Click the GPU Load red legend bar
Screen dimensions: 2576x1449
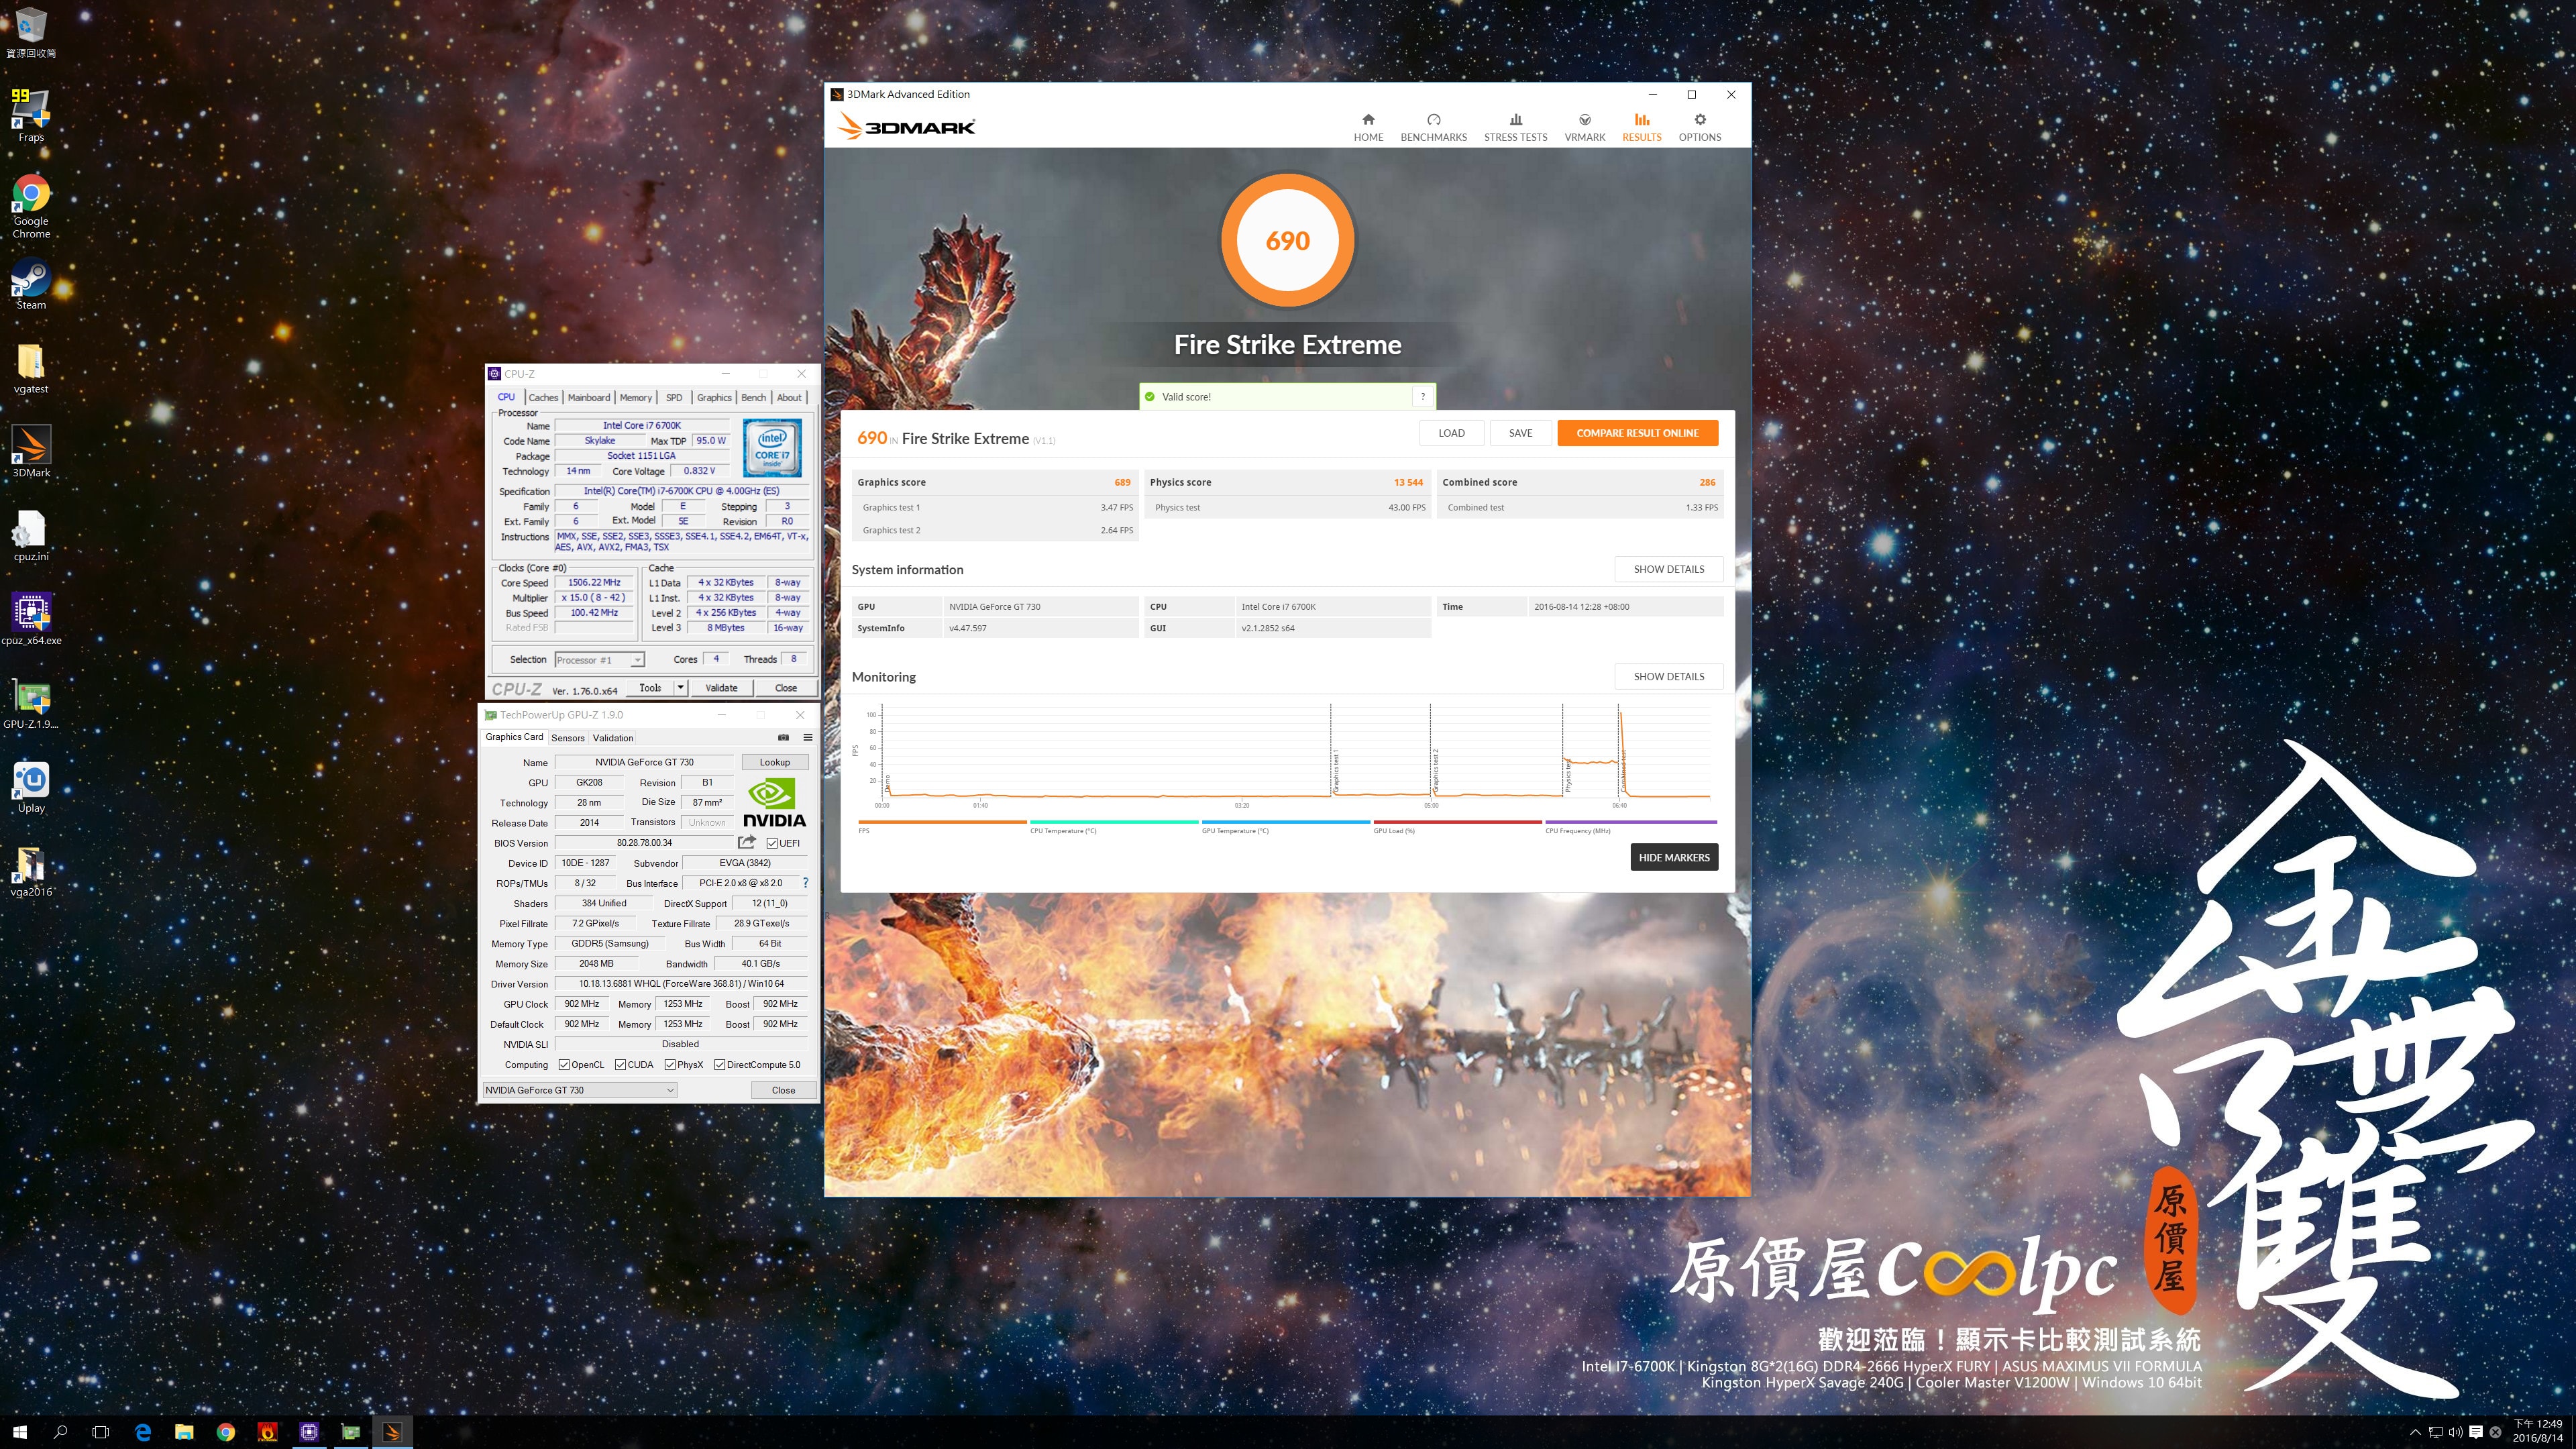(x=1457, y=822)
